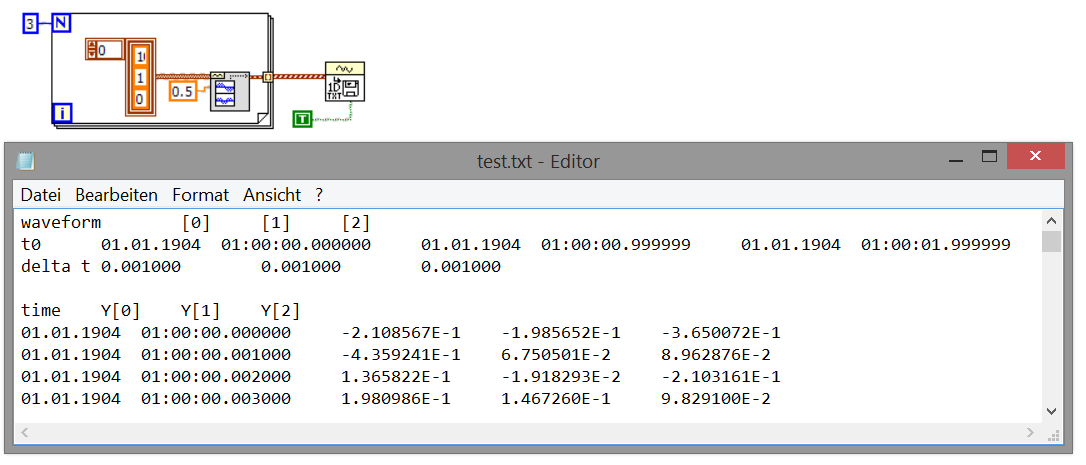Click the value 9.829100E-2
Image resolution: width=1086 pixels, height=465 pixels.
point(716,399)
